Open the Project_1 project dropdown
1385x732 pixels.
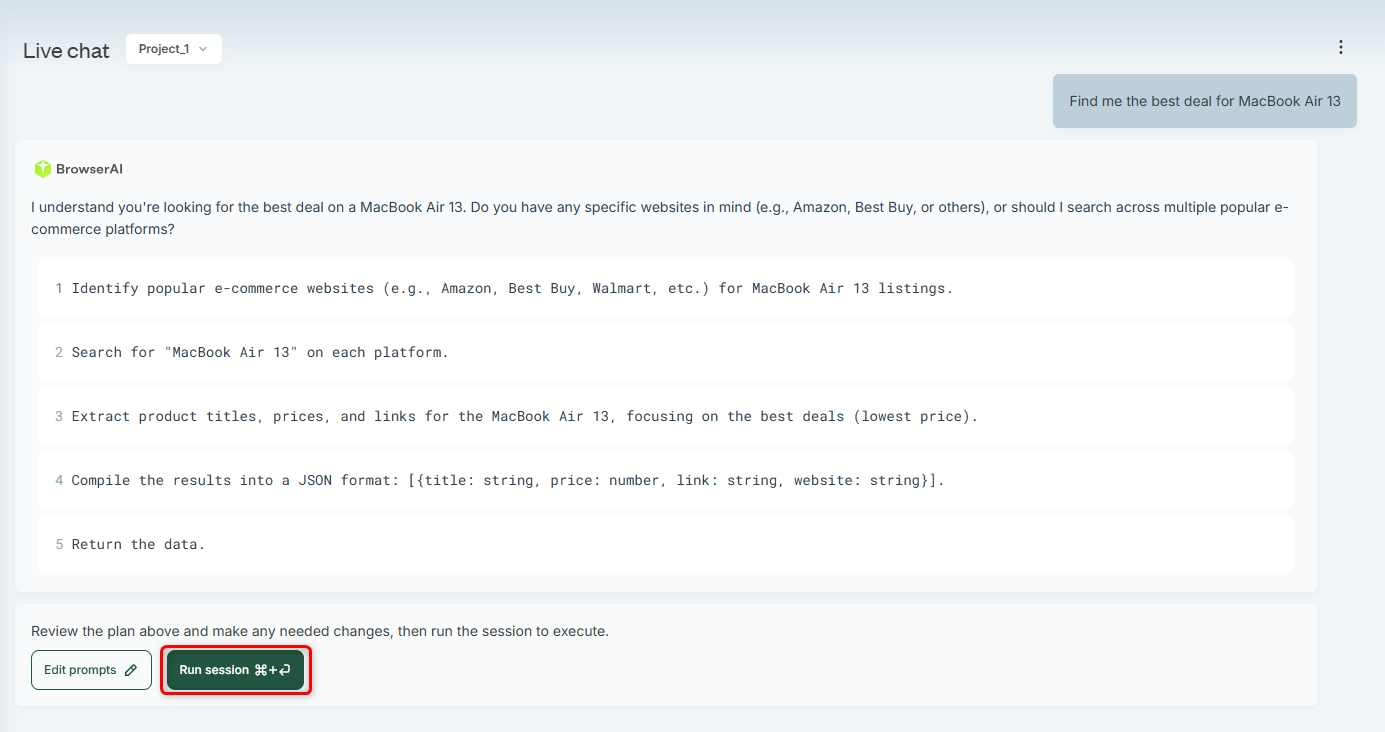(x=174, y=49)
